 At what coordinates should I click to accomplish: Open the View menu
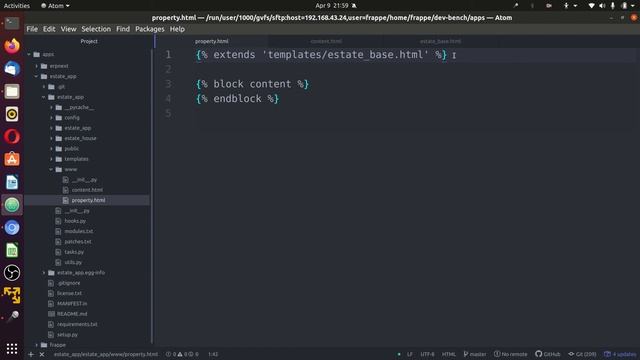[68, 29]
